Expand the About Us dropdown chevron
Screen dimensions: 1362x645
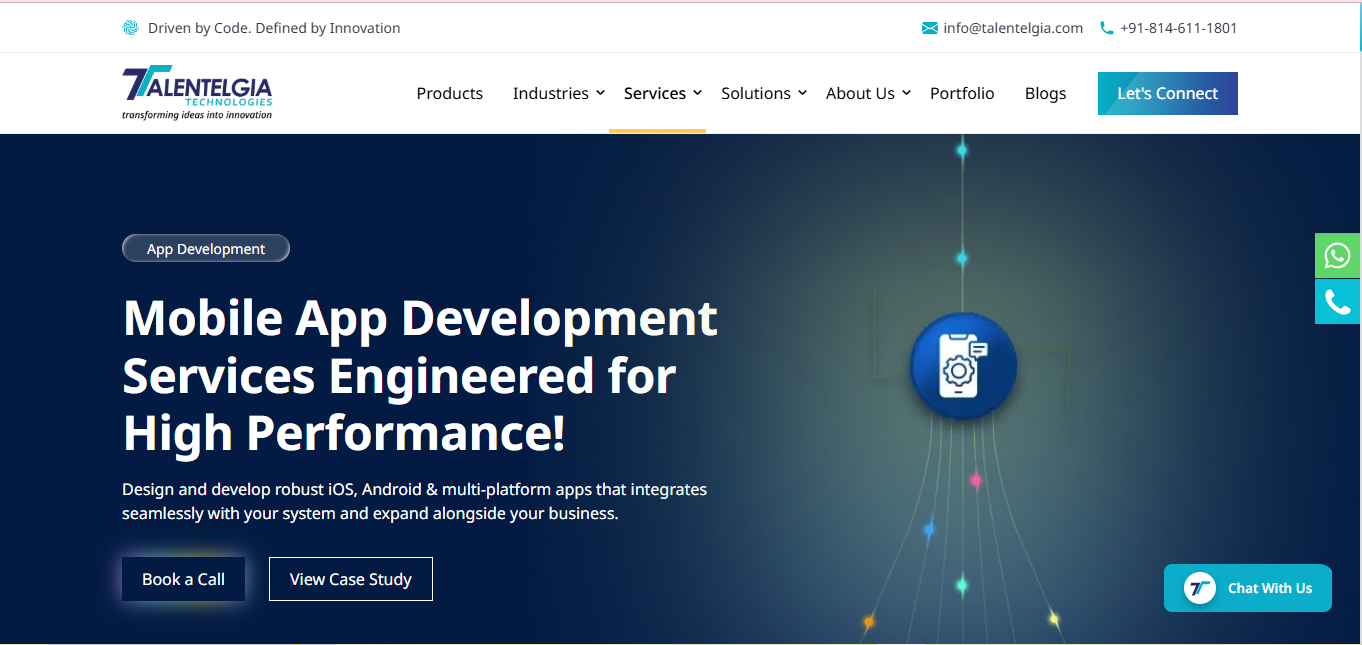pos(906,93)
